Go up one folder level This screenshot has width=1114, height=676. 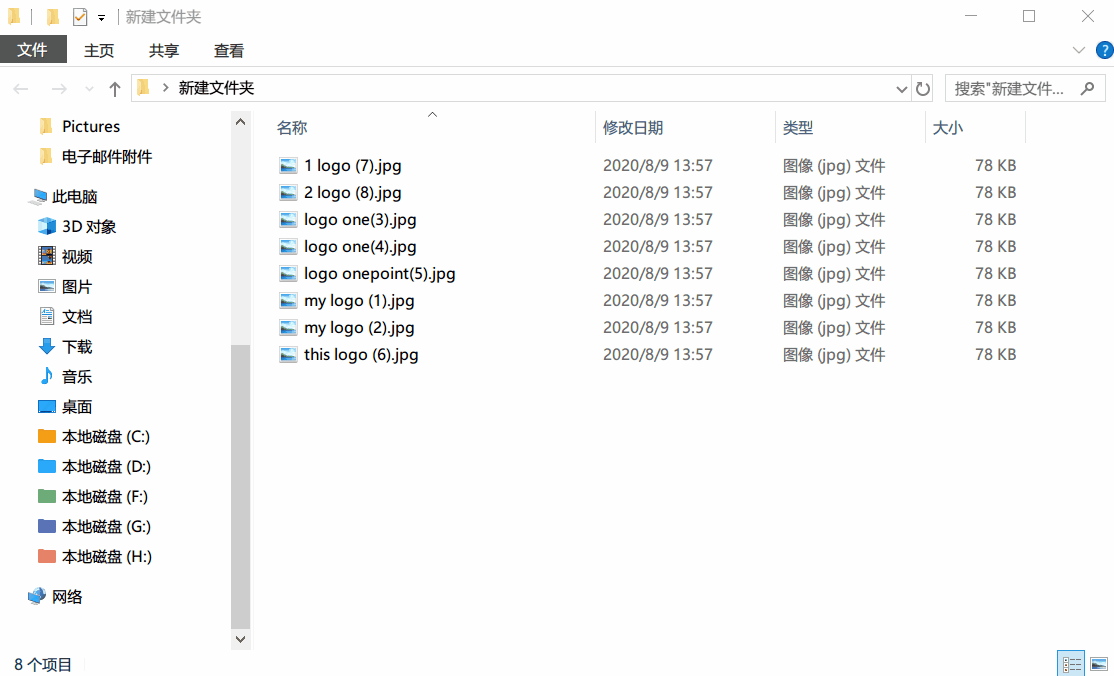114,89
